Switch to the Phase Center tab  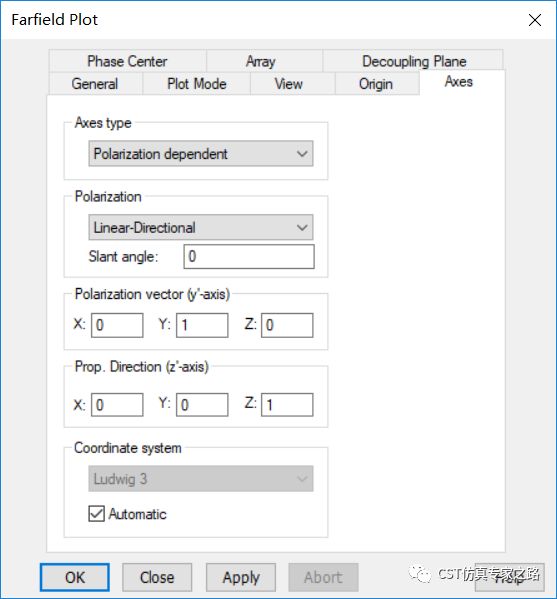[127, 61]
